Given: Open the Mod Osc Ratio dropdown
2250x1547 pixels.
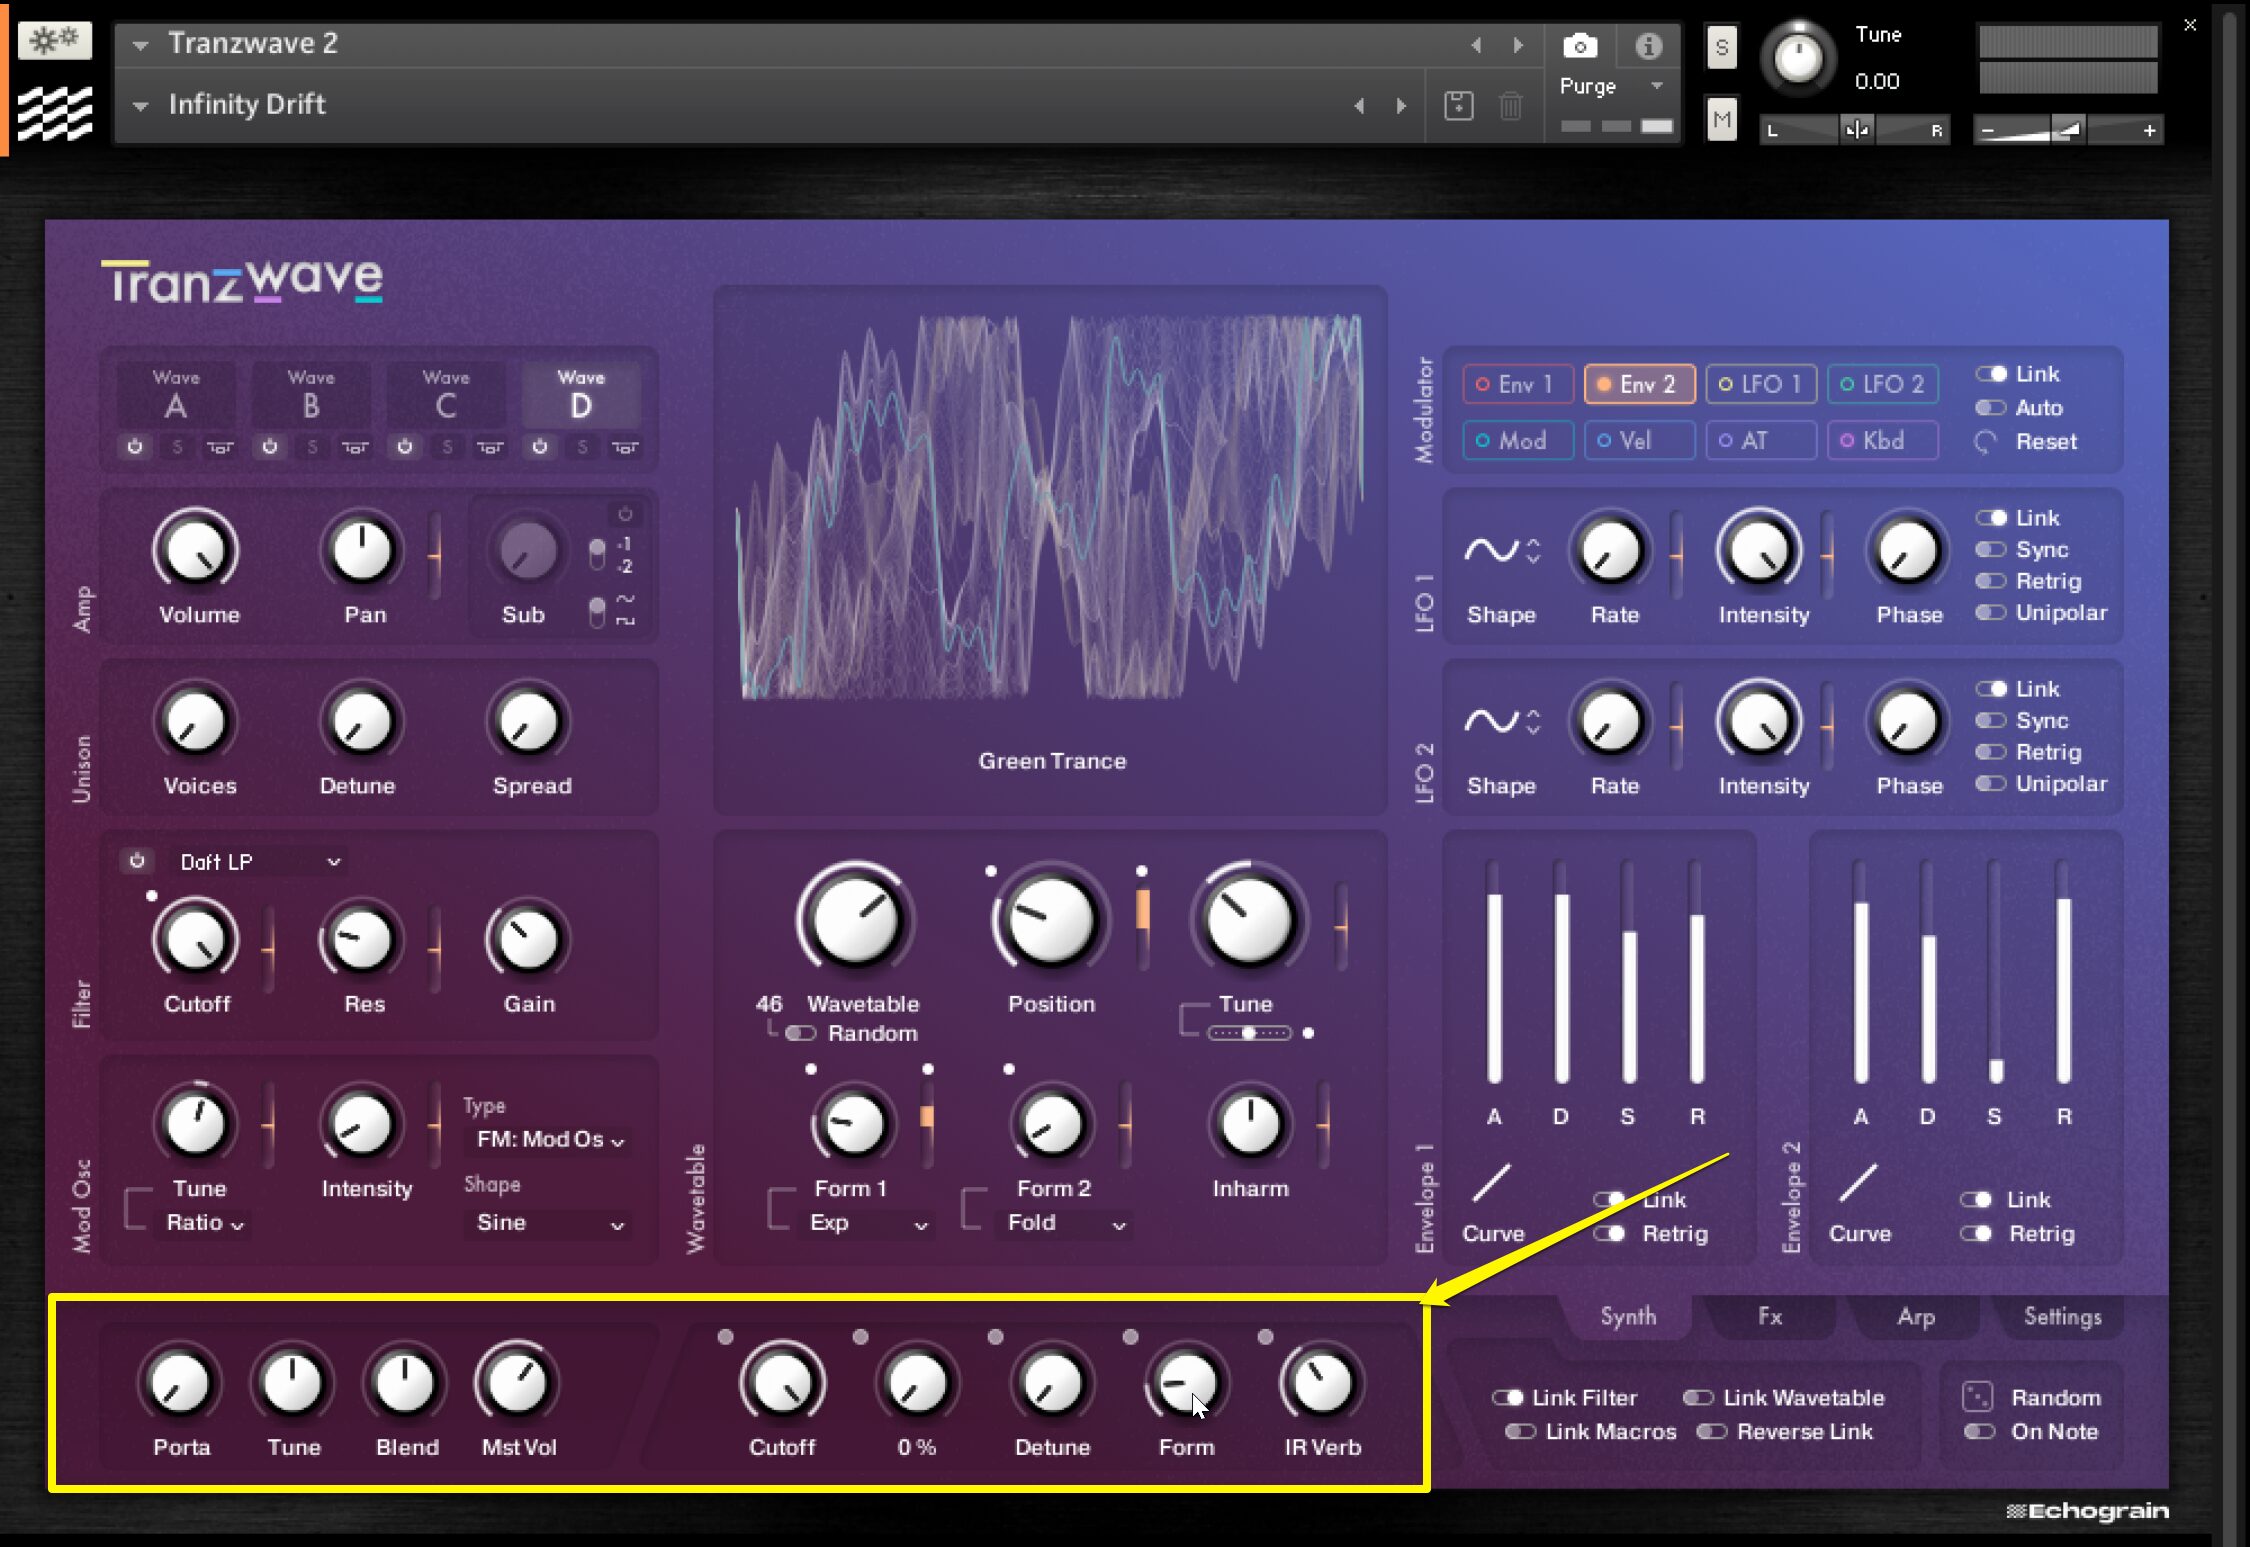Looking at the screenshot, I should tap(205, 1223).
